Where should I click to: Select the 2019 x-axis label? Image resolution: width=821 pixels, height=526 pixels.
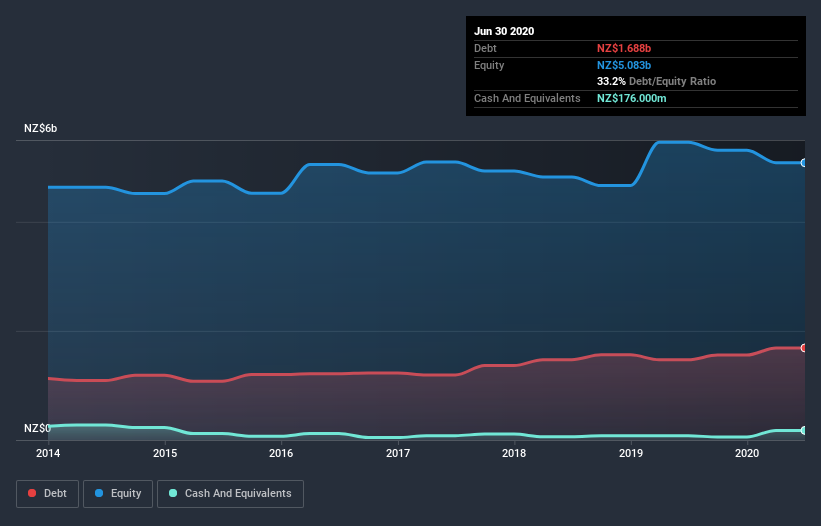coord(631,453)
